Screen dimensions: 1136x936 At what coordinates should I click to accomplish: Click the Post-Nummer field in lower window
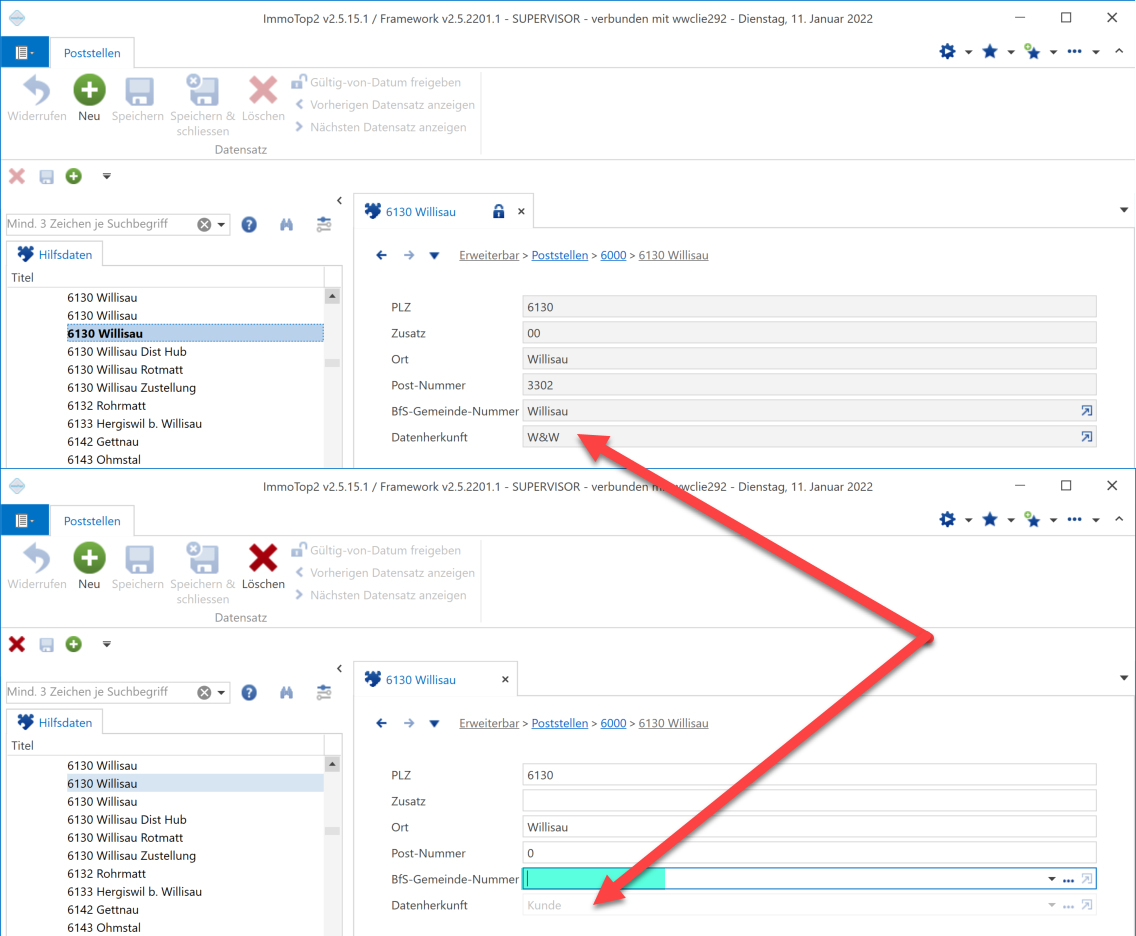(809, 853)
